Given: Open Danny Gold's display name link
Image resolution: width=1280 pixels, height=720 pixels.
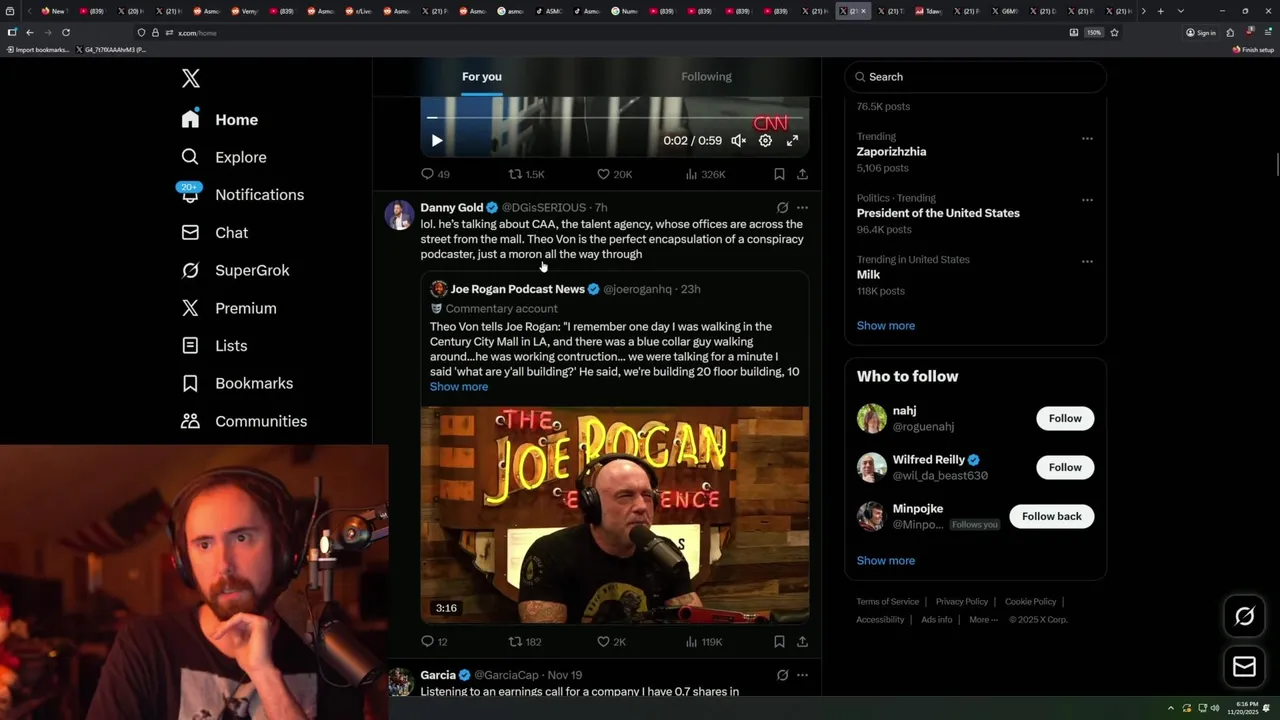Looking at the screenshot, I should pyautogui.click(x=452, y=208).
